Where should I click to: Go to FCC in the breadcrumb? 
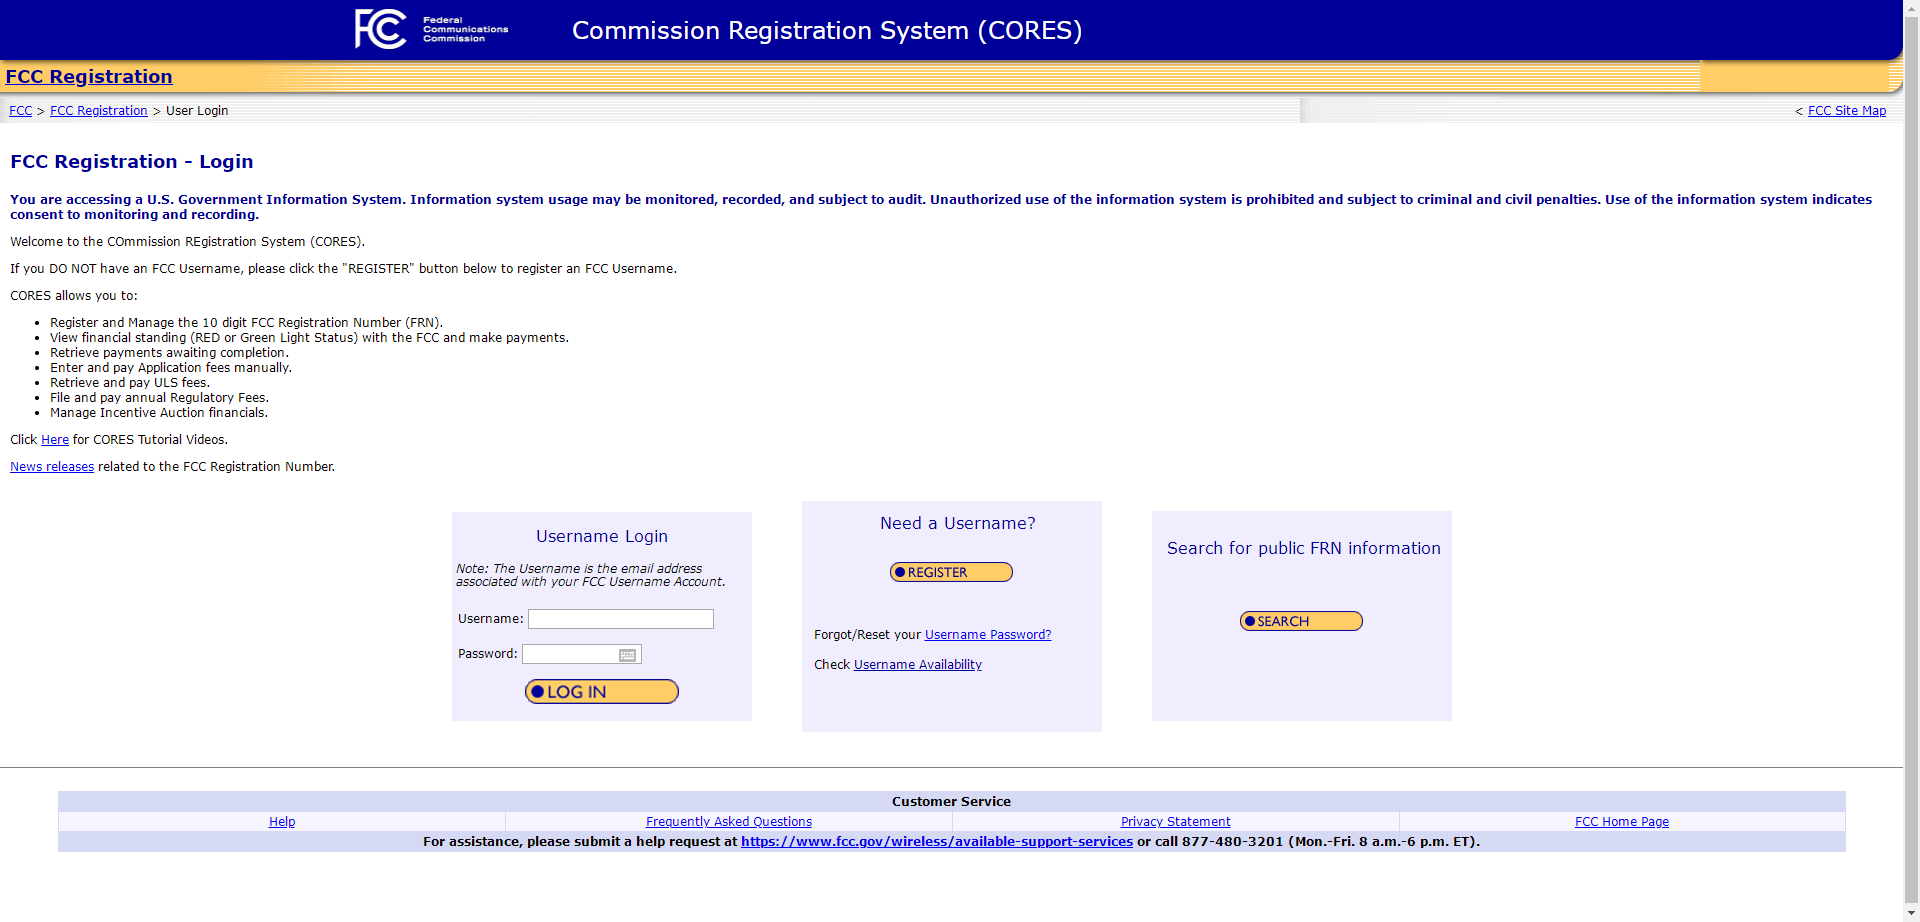20,111
